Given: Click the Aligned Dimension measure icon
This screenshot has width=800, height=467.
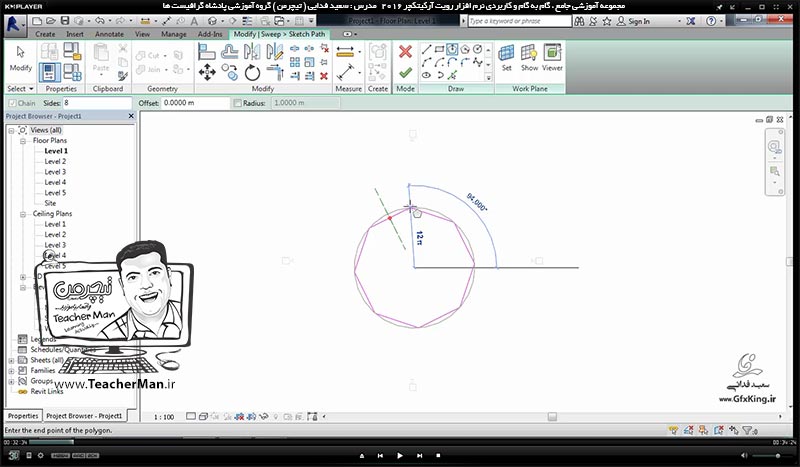Looking at the screenshot, I should (x=345, y=52).
